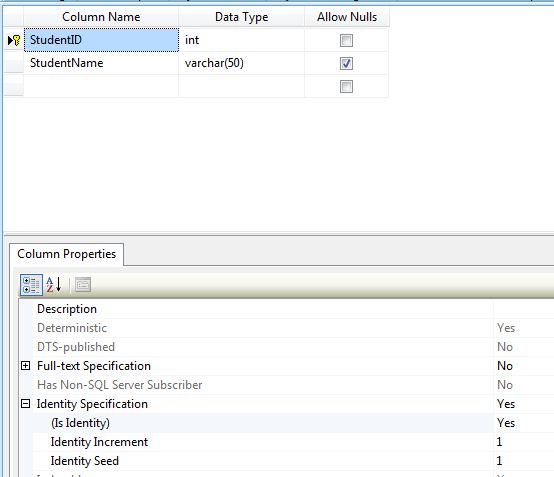Select the Full-text Specification property label

[x=94, y=366]
